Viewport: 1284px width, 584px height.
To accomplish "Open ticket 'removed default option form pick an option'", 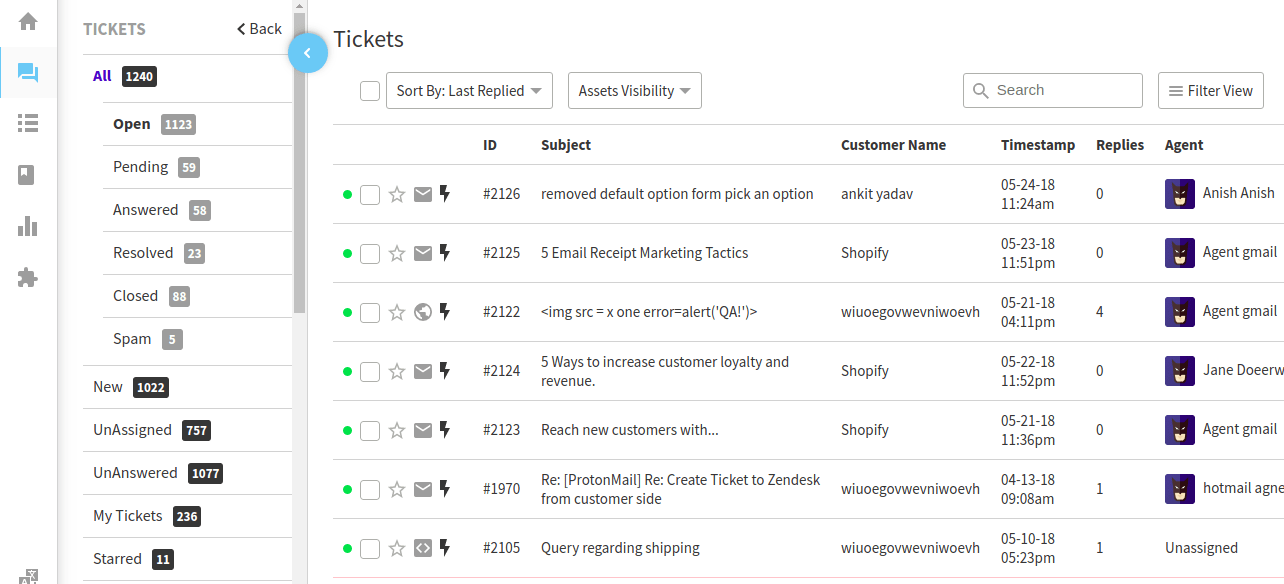I will (x=677, y=194).
